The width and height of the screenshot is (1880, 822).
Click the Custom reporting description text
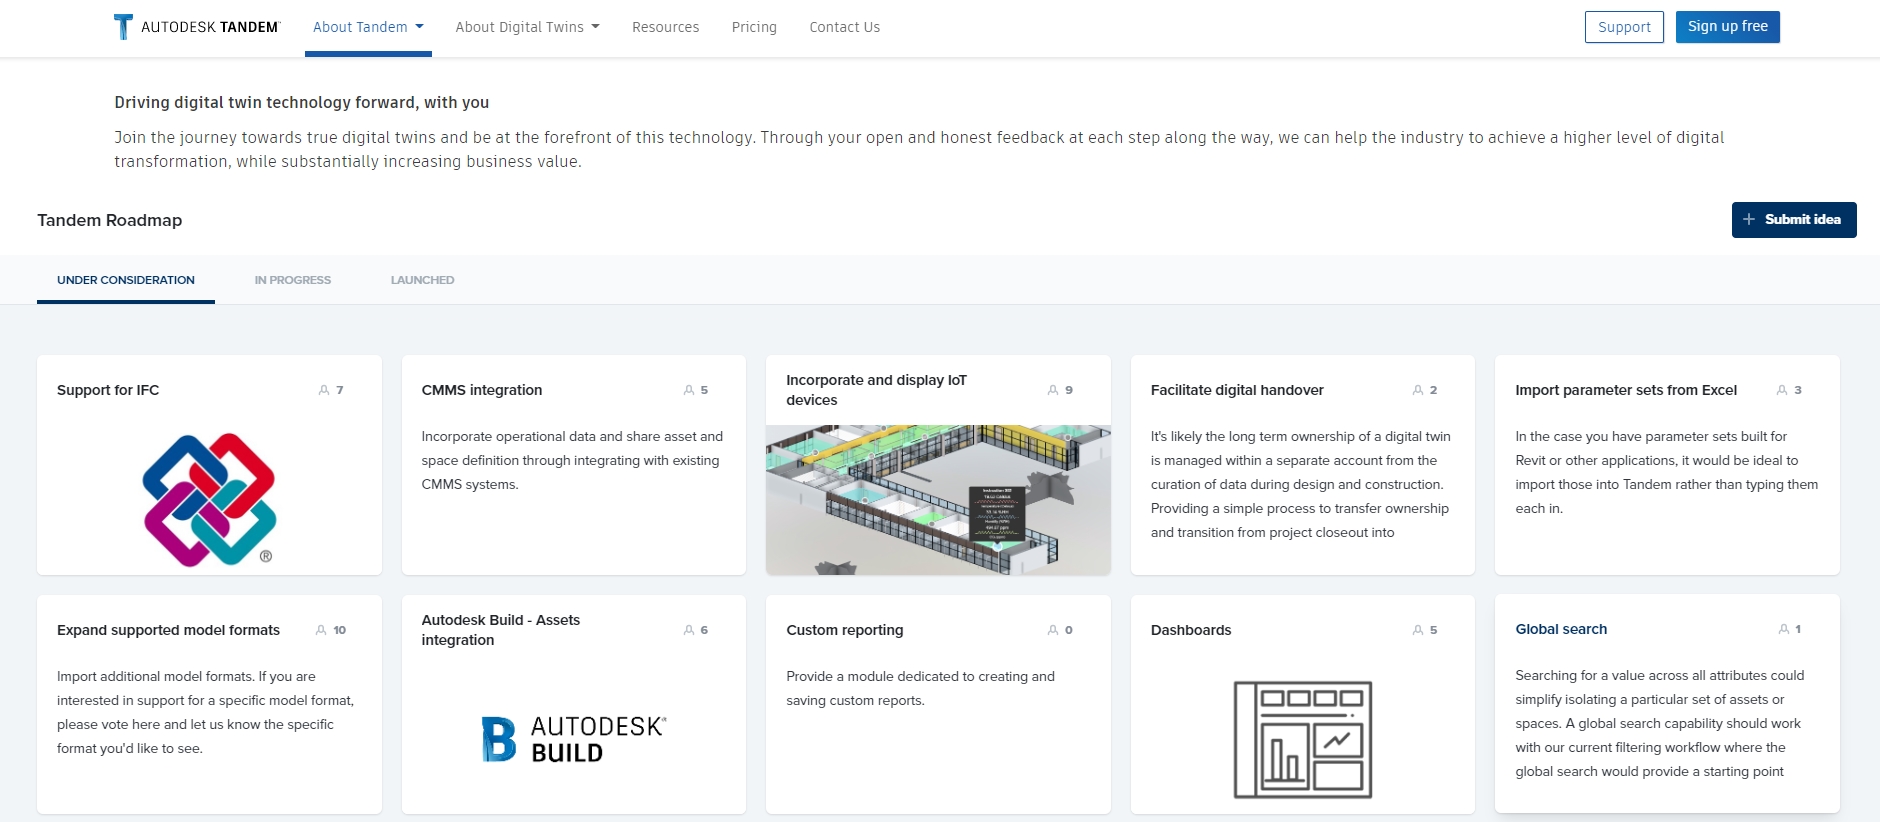coord(920,688)
